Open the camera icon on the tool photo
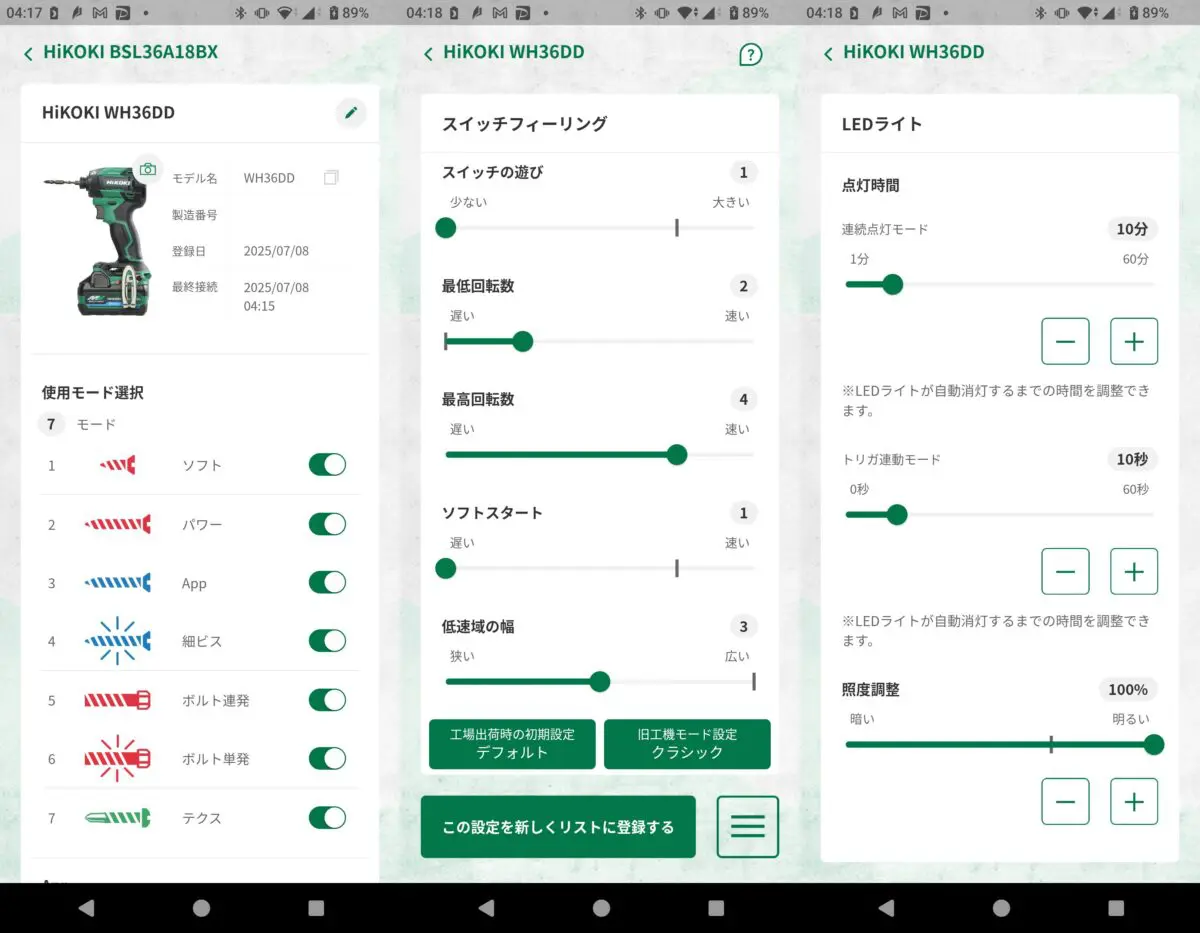The width and height of the screenshot is (1200, 933). (x=147, y=169)
